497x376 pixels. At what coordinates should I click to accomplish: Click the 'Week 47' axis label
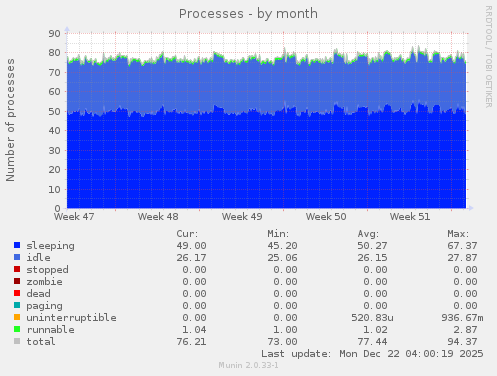tap(74, 217)
